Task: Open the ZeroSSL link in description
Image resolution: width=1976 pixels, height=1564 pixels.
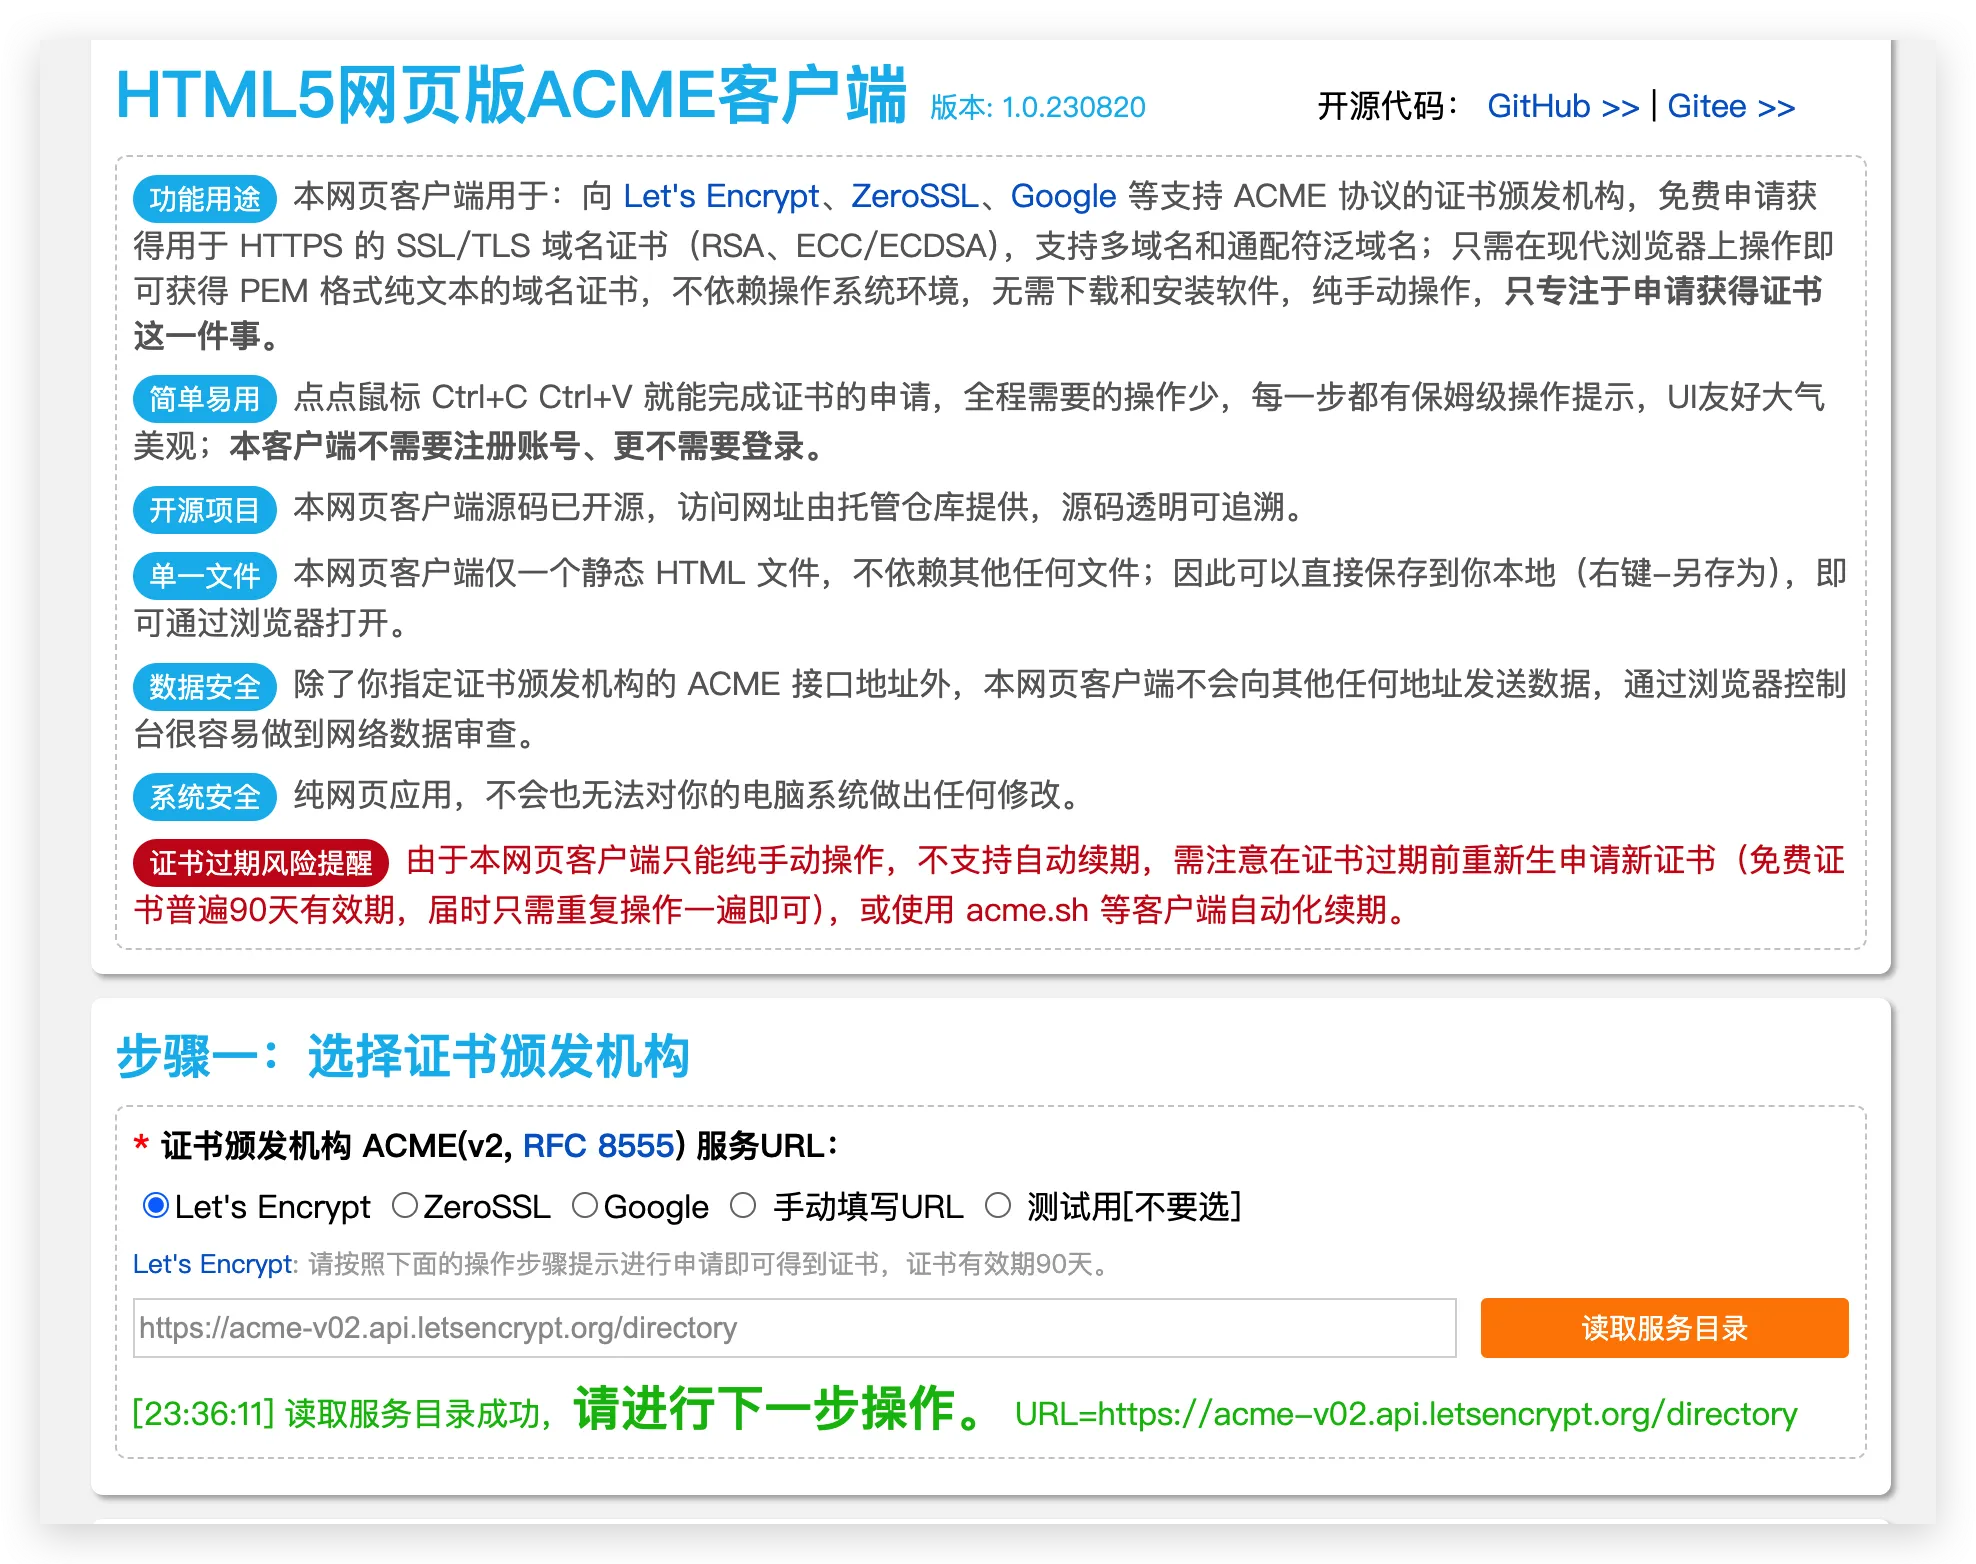Action: point(914,196)
